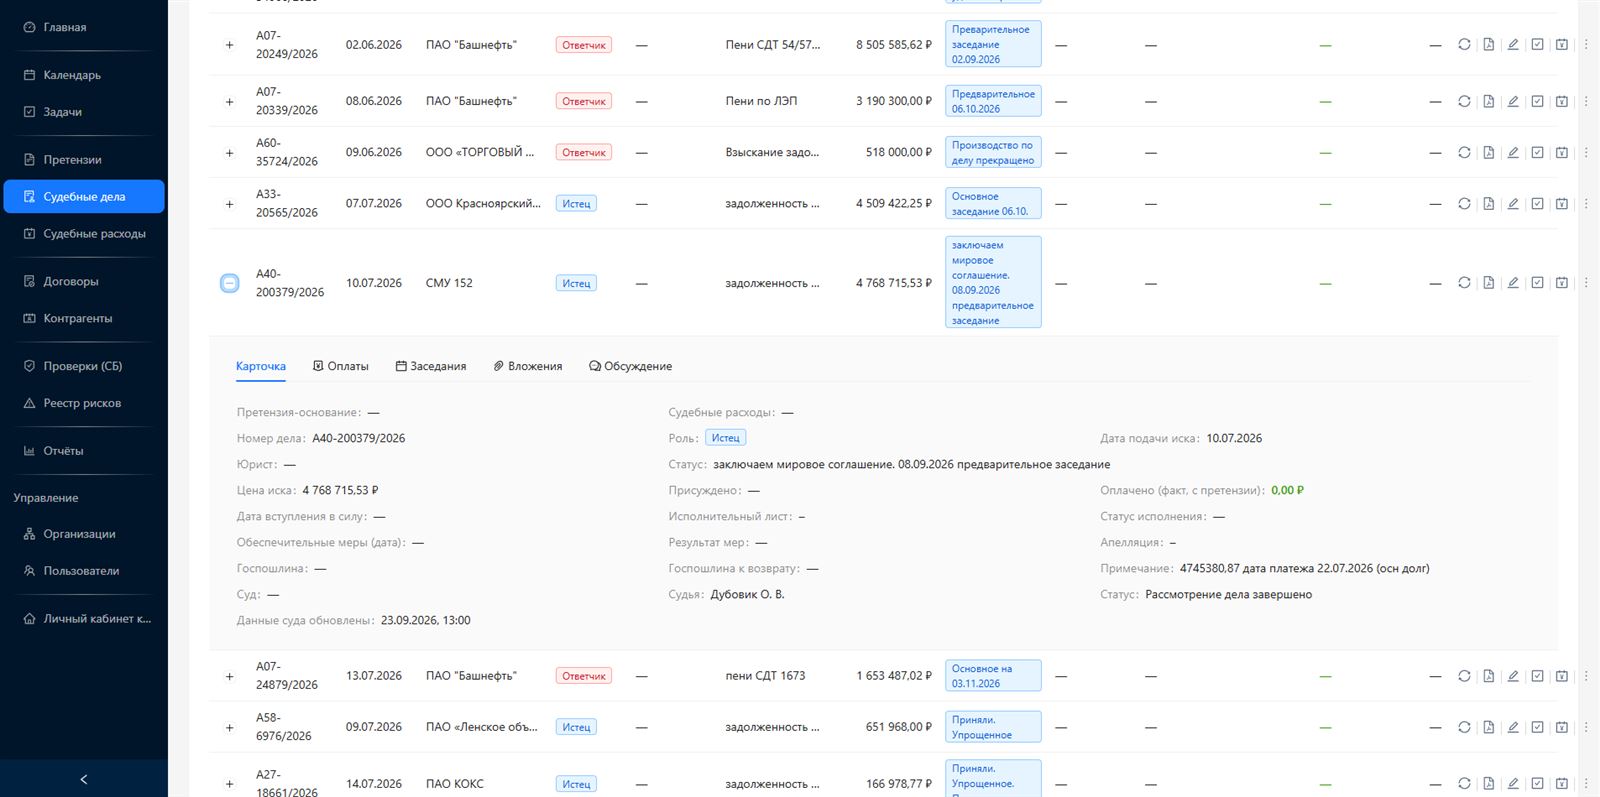Refresh court data for case A07-20339/2026
The image size is (1600, 797).
1464,101
